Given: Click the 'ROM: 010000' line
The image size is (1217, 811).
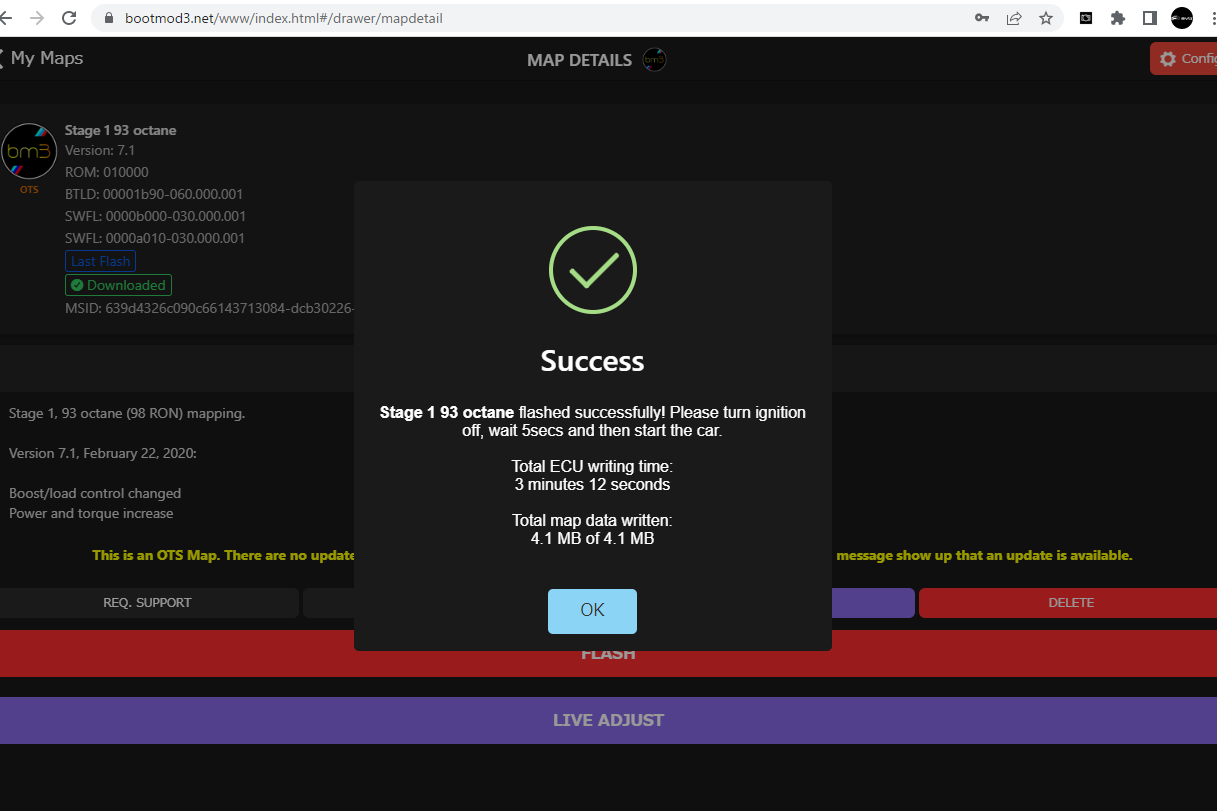Looking at the screenshot, I should 106,172.
